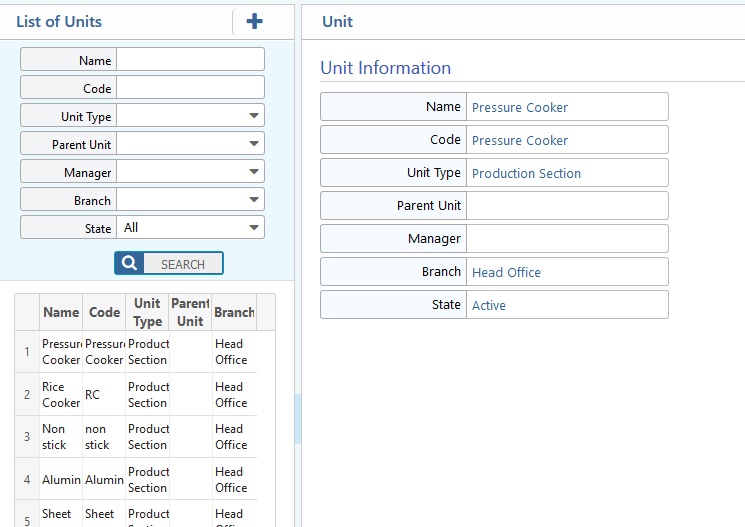The image size is (745, 527).
Task: Sort by the Name column header
Action: click(61, 312)
